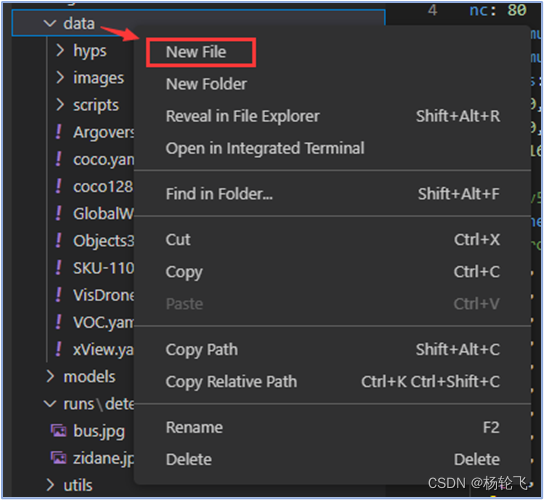
Task: Click YAML icon beside coco.yaml
Action: (59, 159)
